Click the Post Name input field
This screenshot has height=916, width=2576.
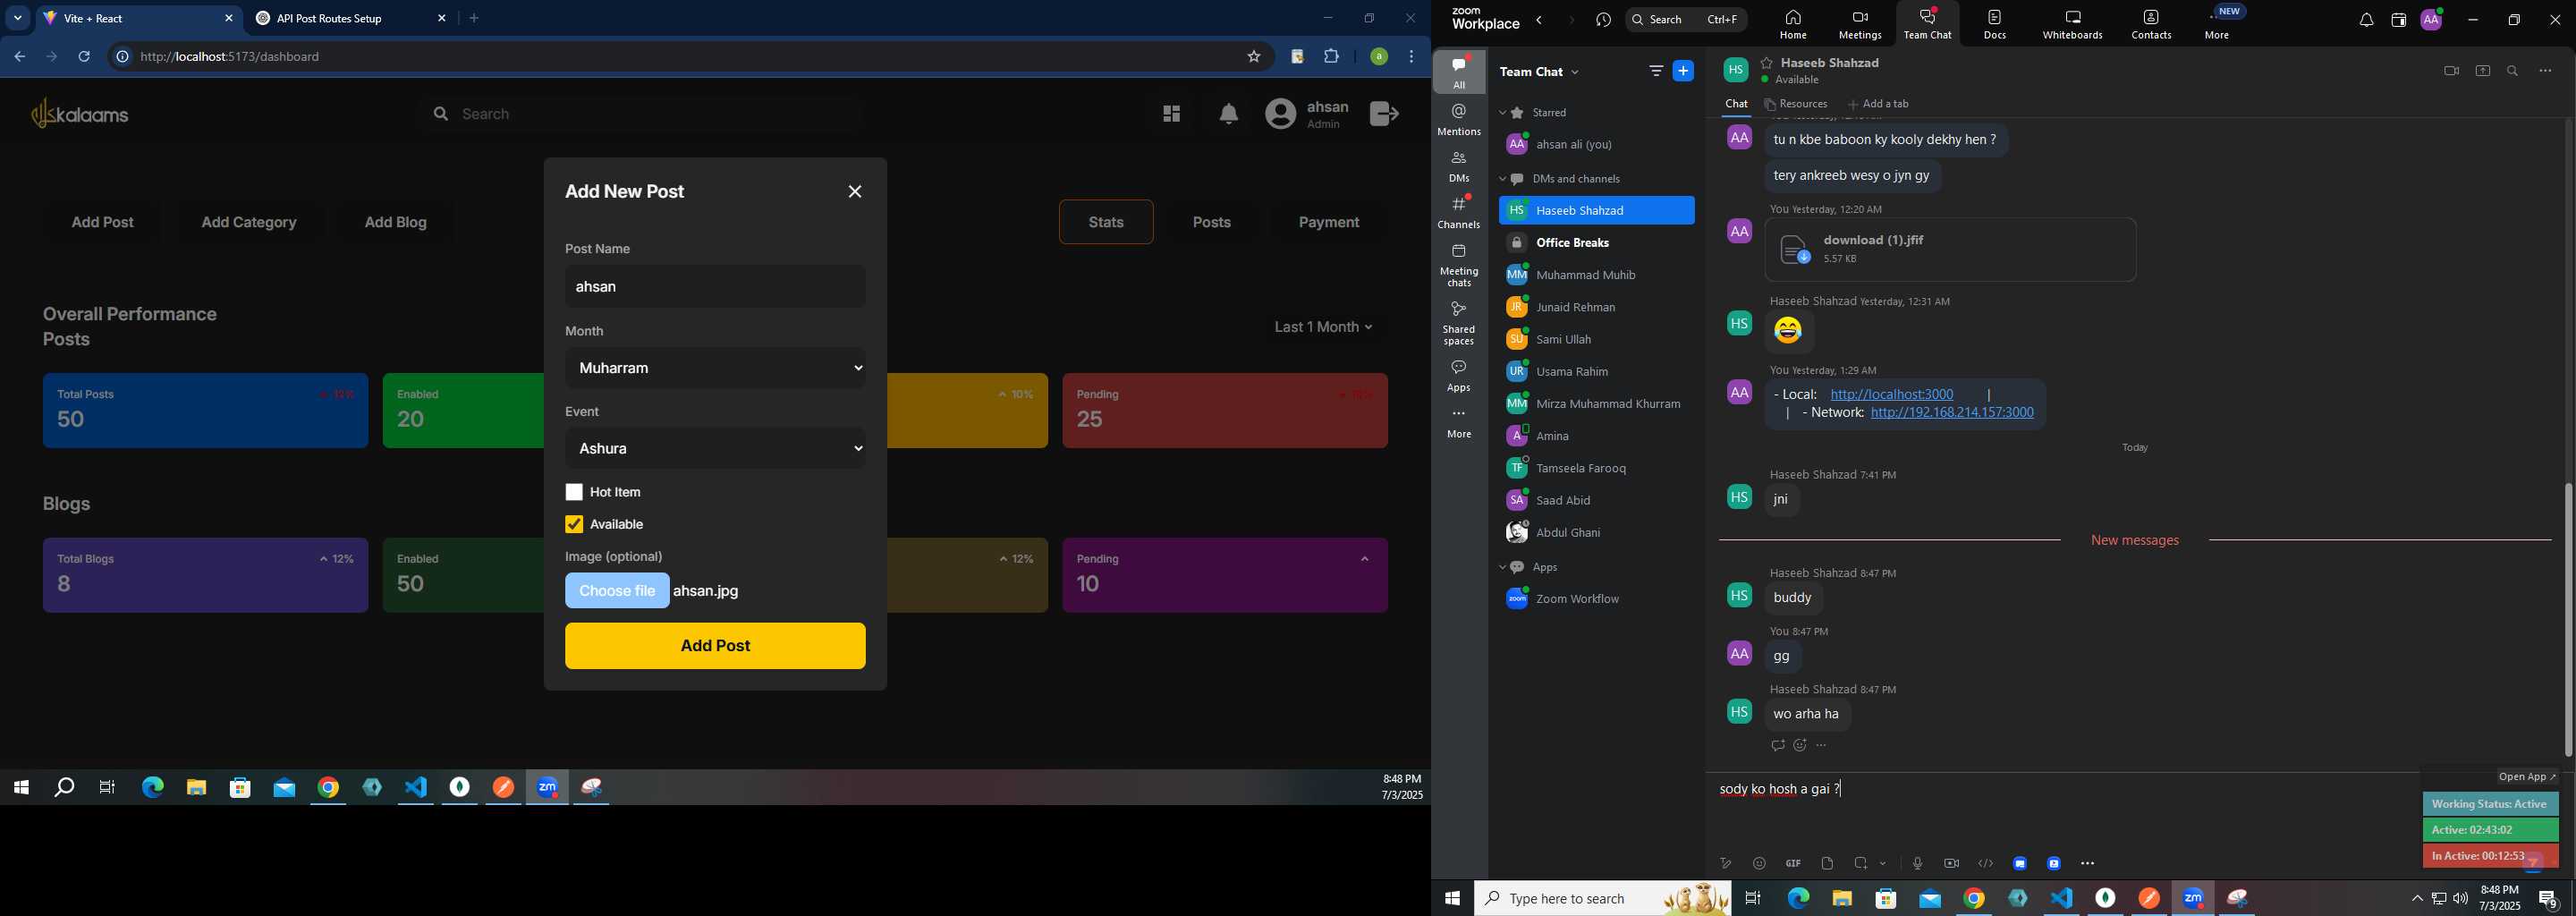715,287
